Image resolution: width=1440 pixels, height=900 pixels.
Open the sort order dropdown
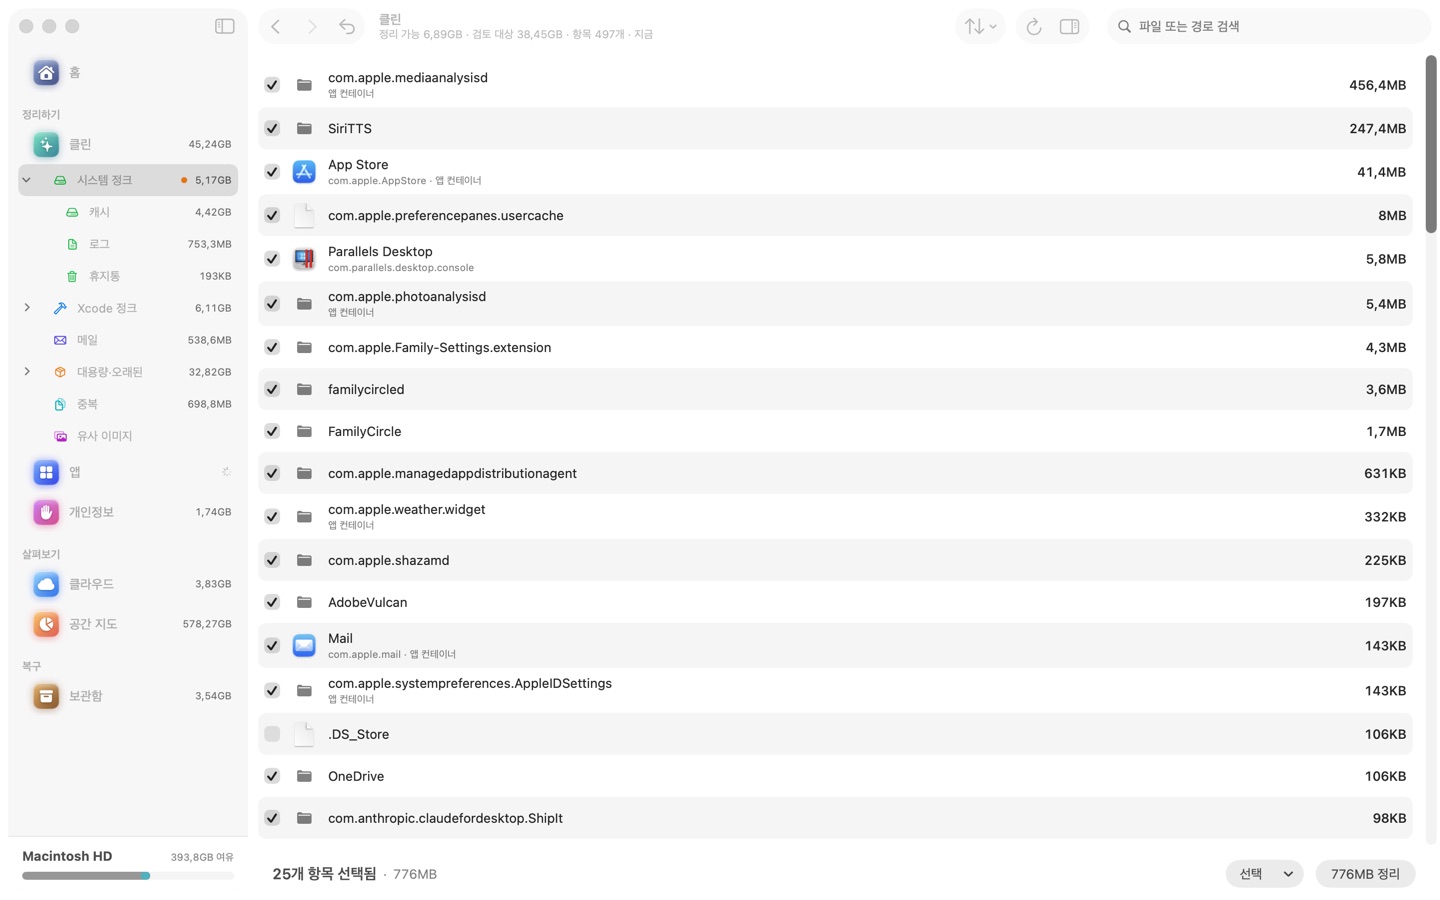coord(980,26)
